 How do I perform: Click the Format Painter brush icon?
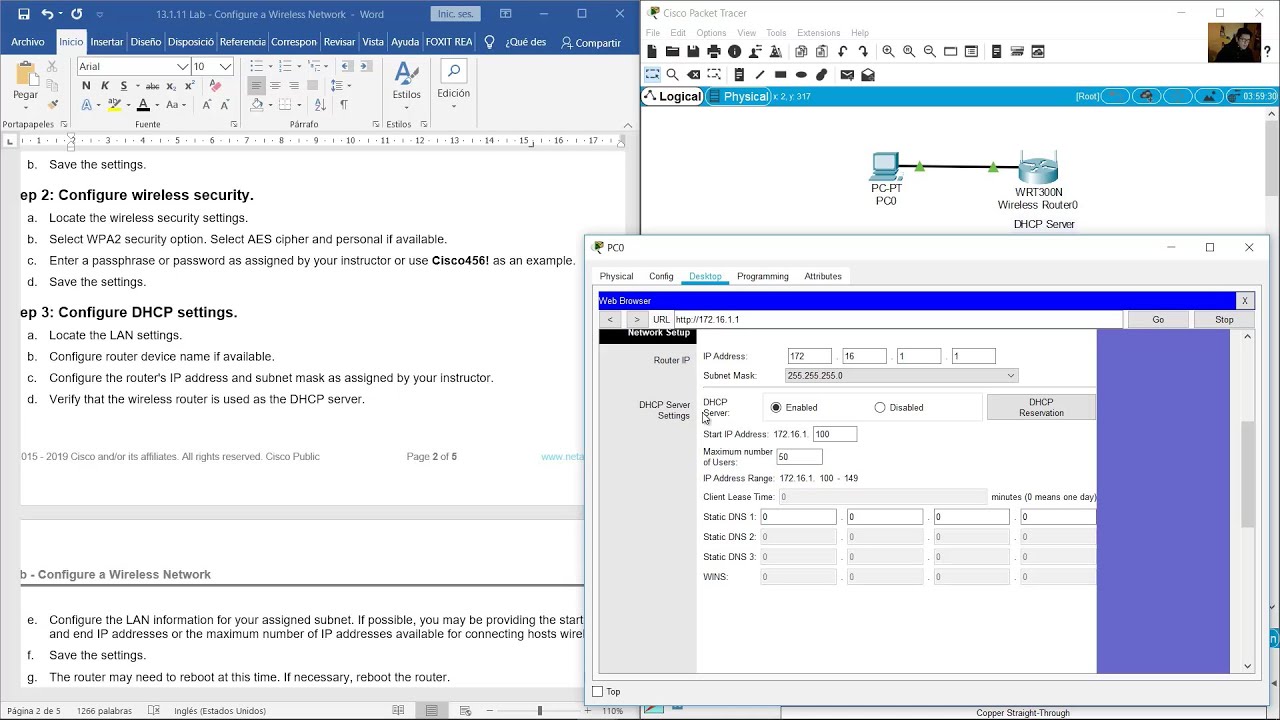pos(53,104)
